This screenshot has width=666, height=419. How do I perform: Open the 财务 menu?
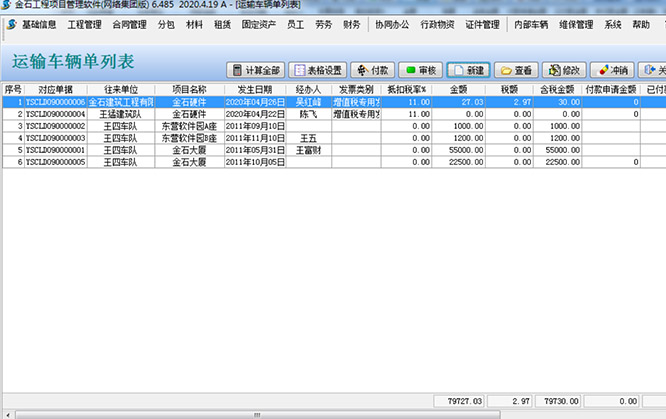coord(351,25)
